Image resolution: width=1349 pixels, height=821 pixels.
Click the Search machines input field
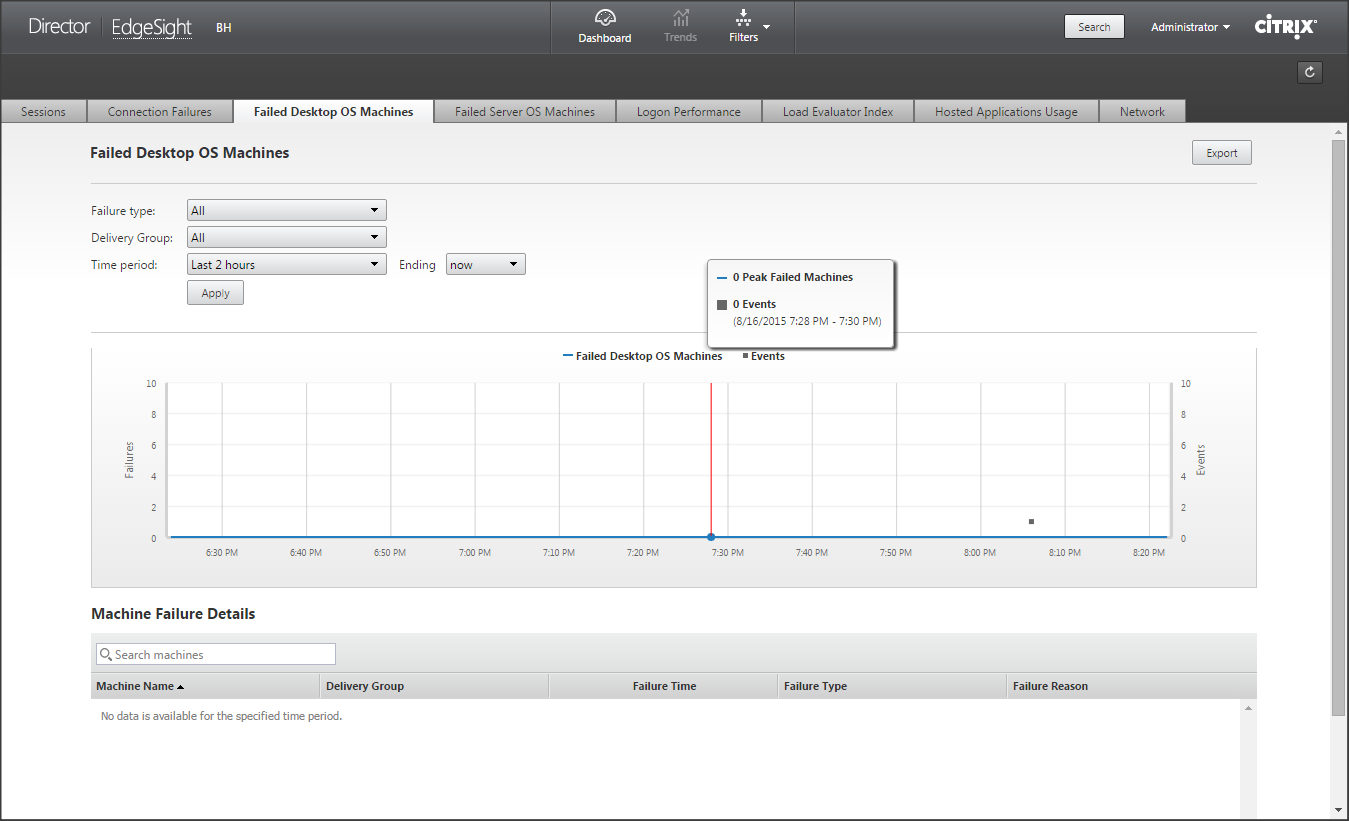point(222,655)
